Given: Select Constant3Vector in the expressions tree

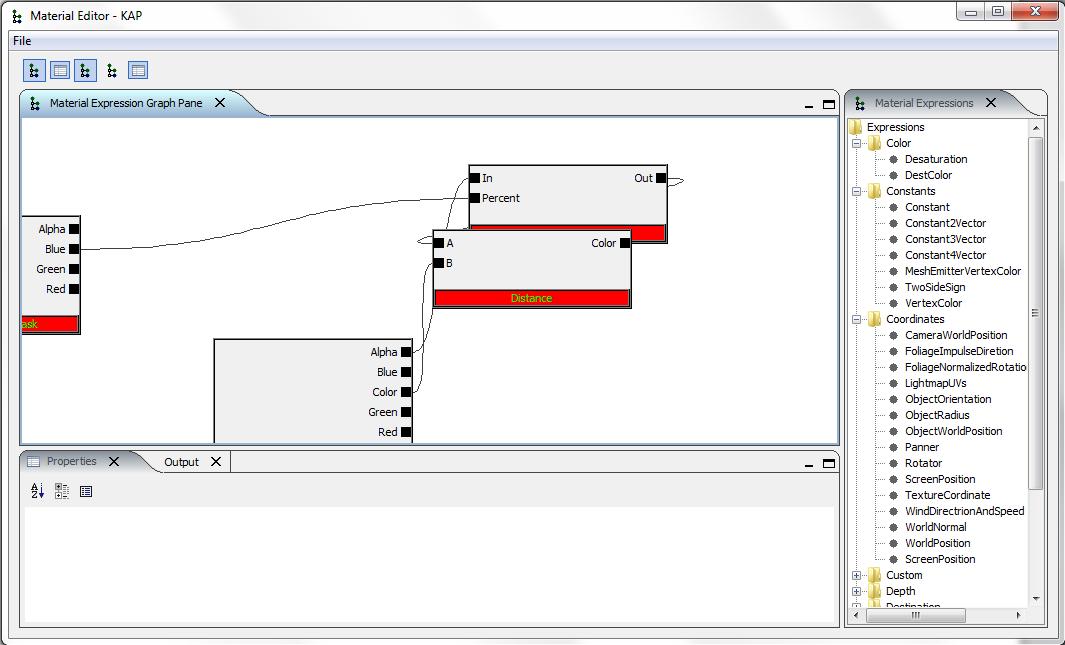Looking at the screenshot, I should coord(945,239).
